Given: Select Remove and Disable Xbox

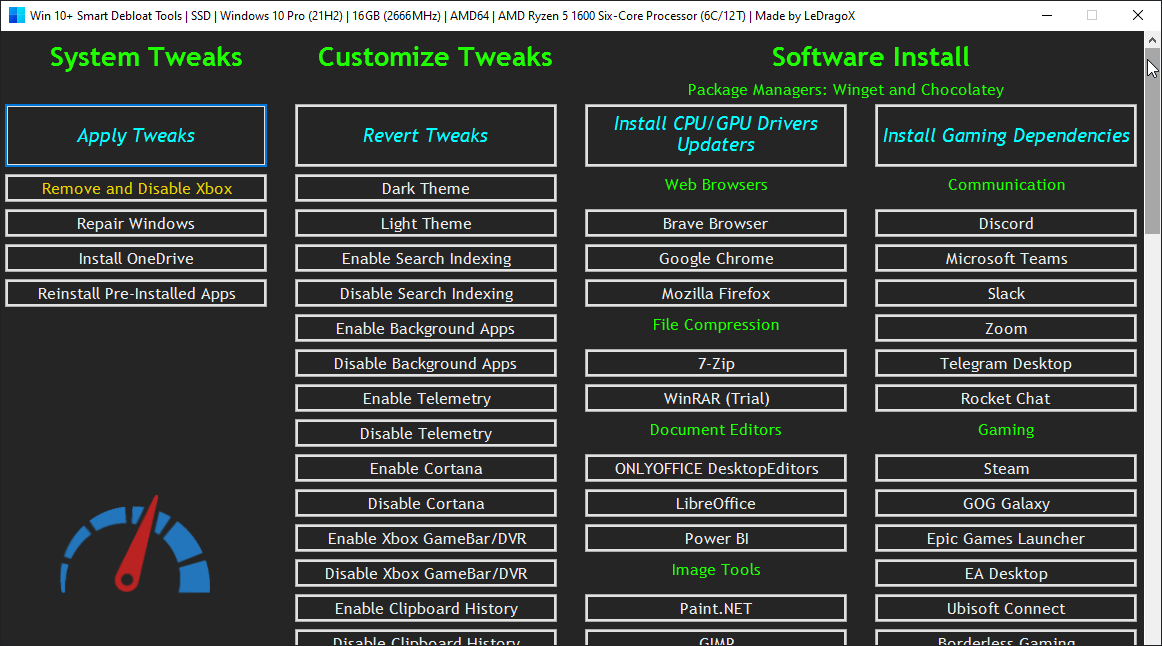Looking at the screenshot, I should click(136, 188).
